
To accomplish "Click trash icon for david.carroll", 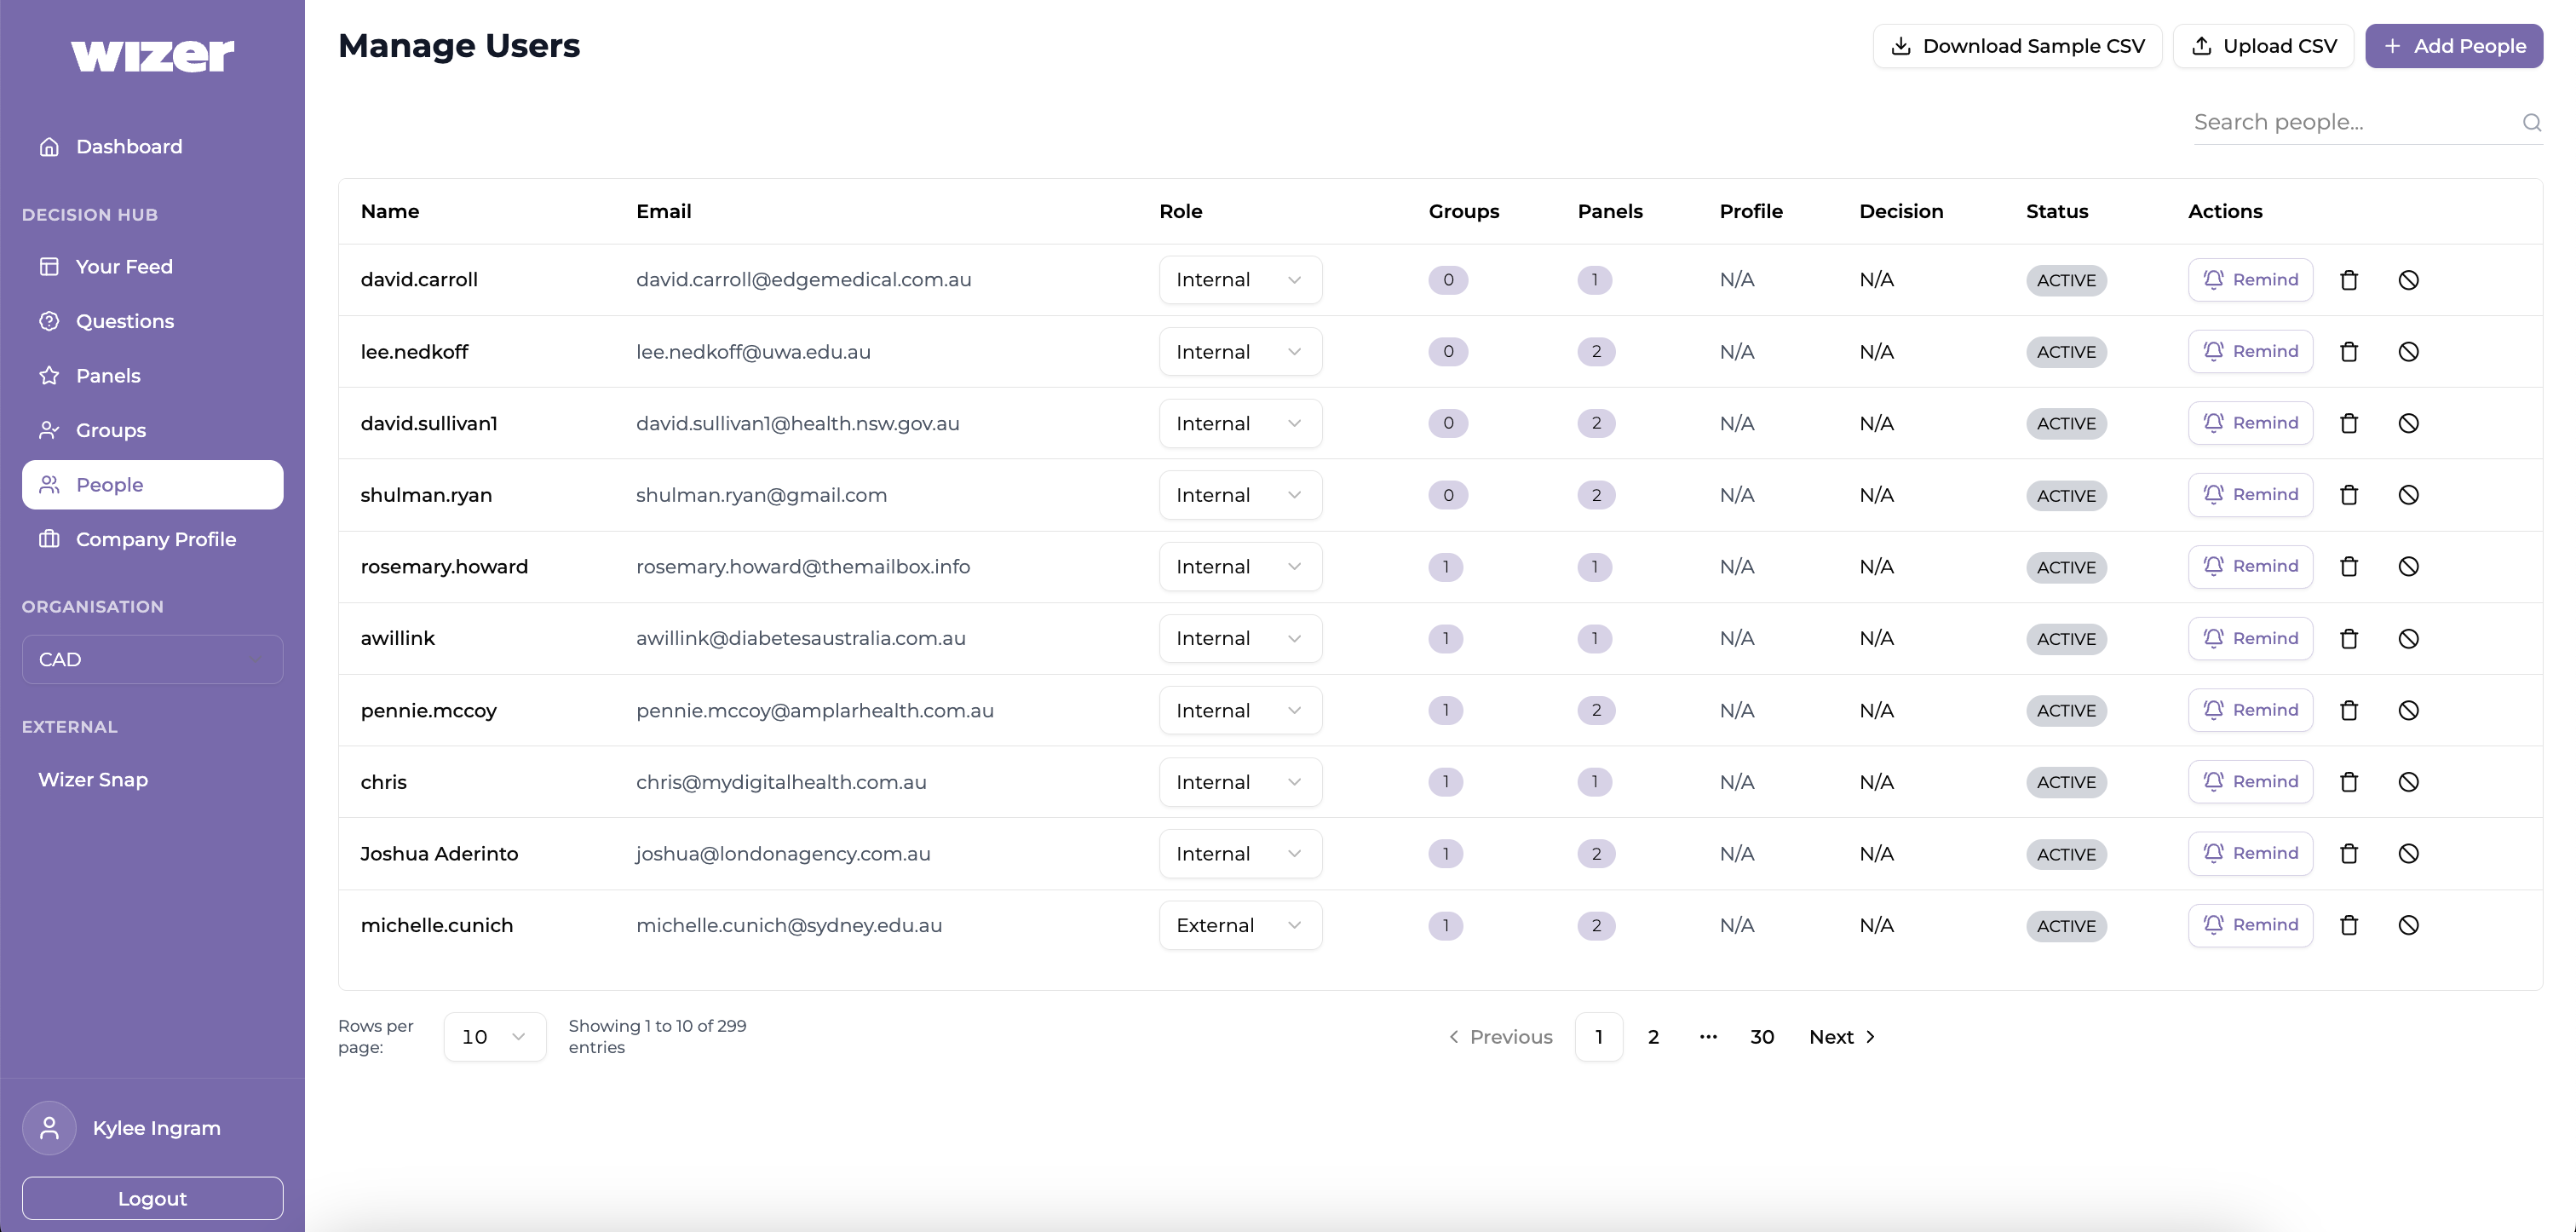I will click(2349, 280).
